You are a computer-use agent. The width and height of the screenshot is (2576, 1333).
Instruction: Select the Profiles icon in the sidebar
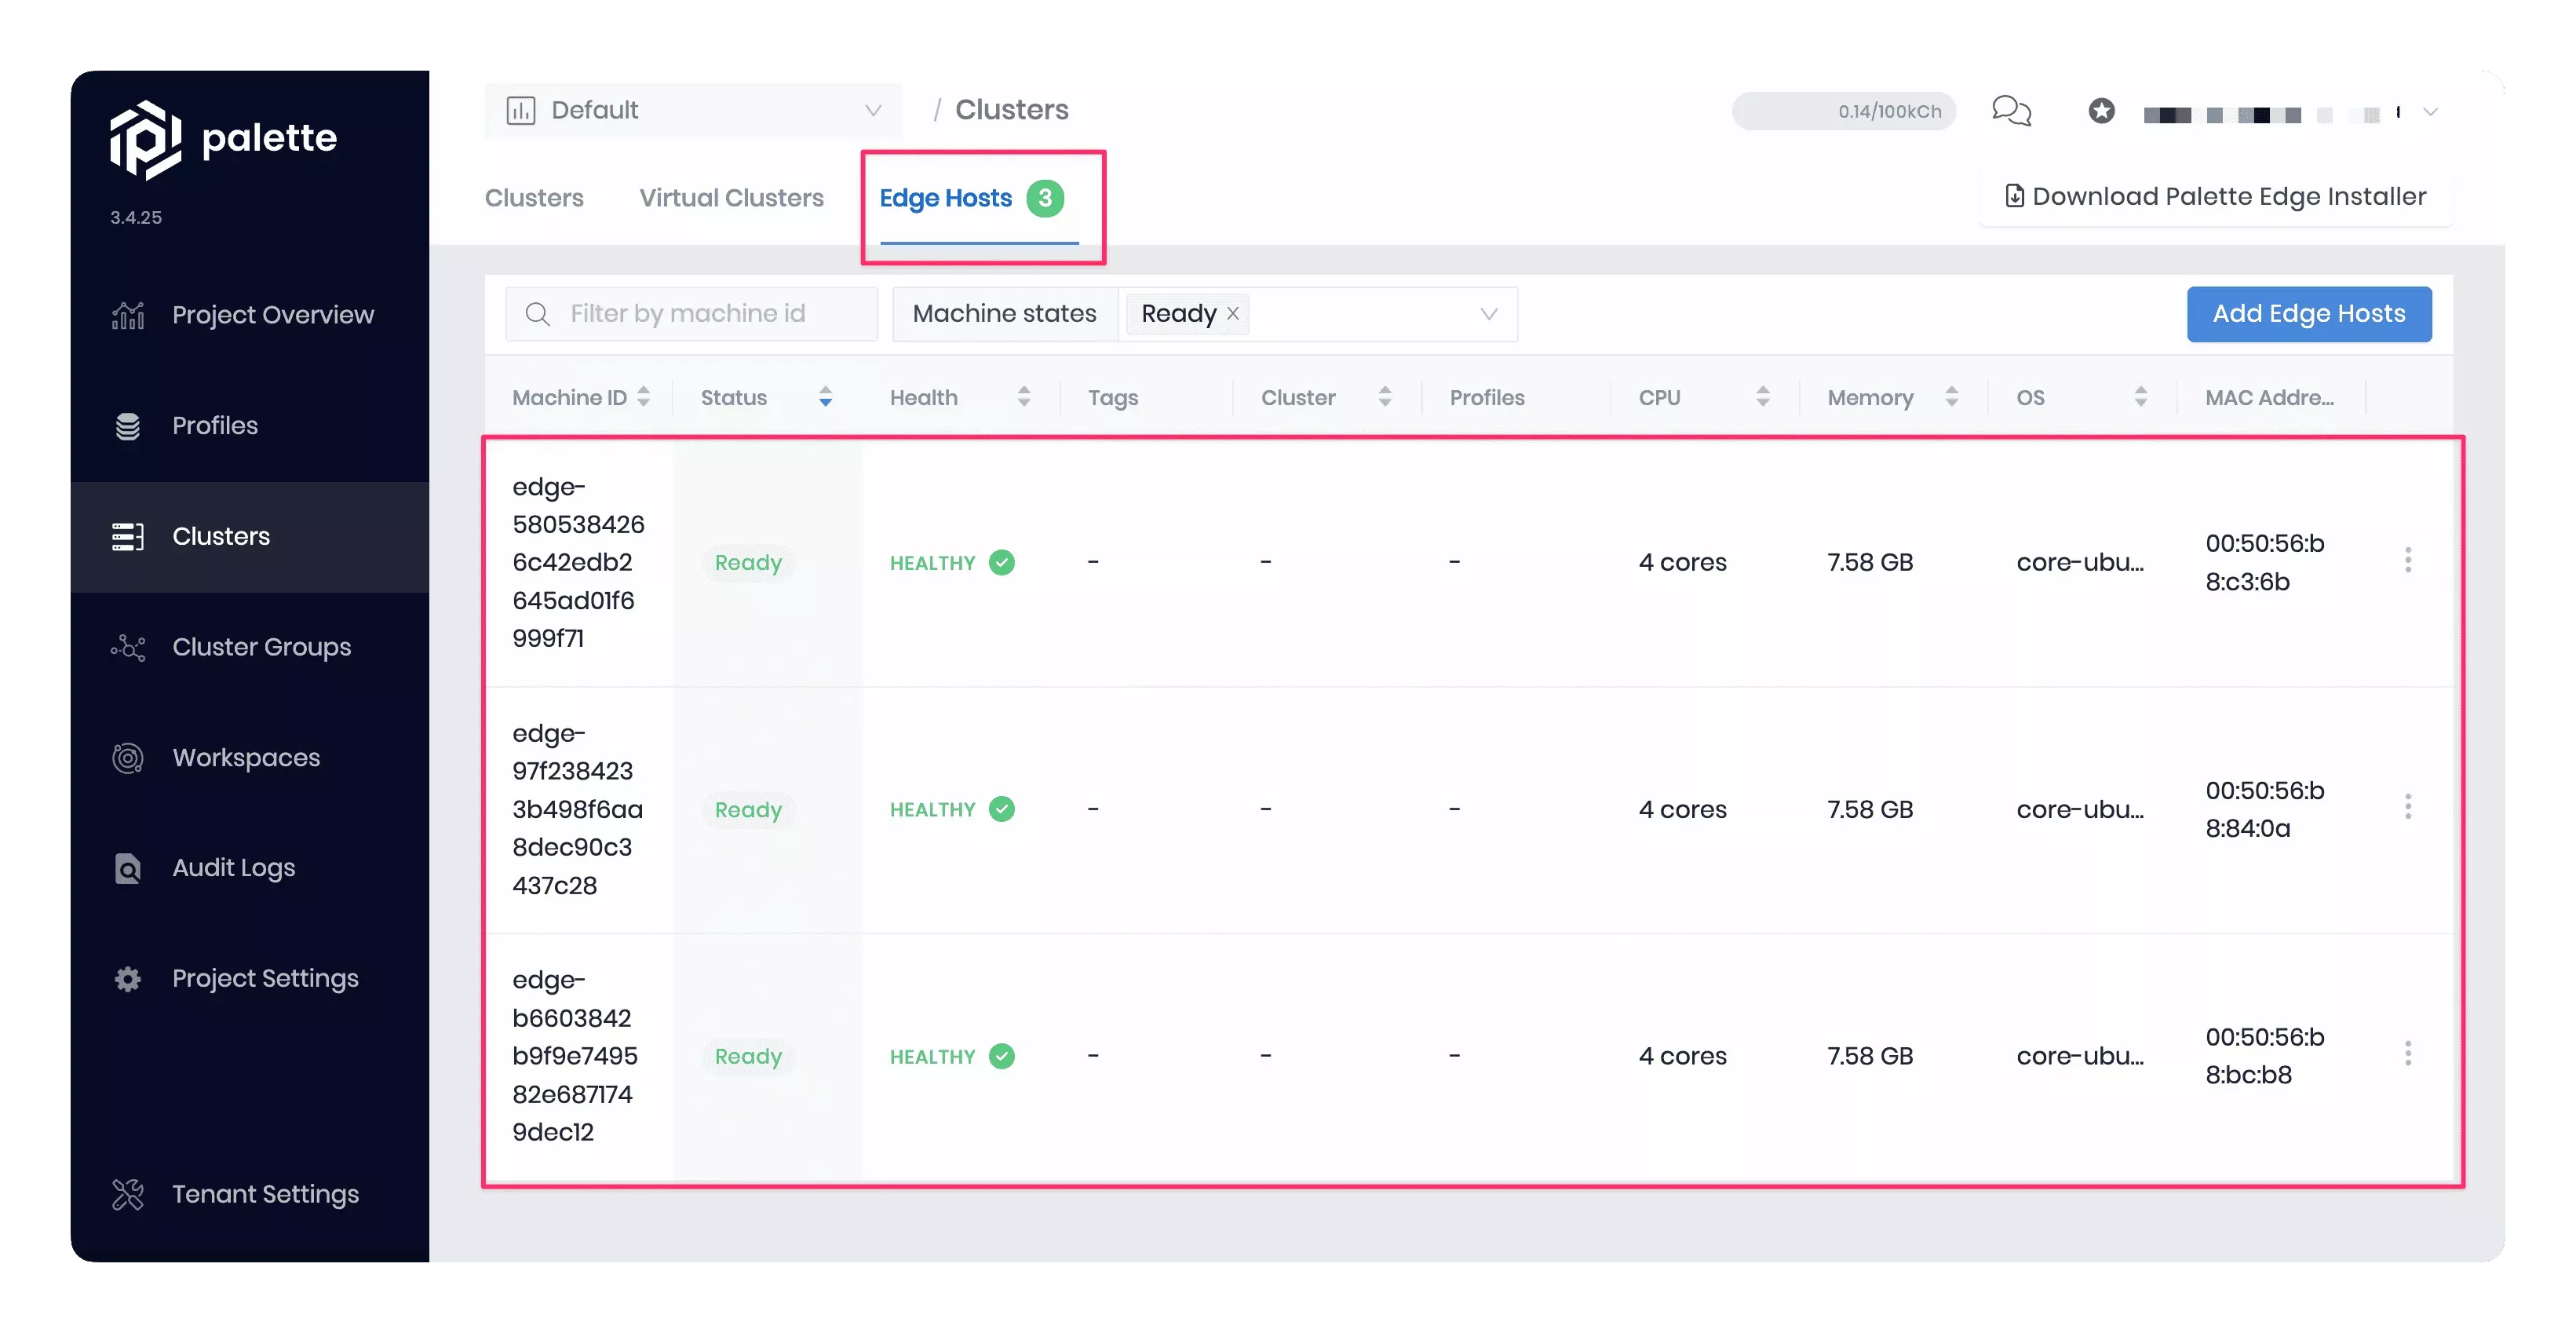click(128, 425)
